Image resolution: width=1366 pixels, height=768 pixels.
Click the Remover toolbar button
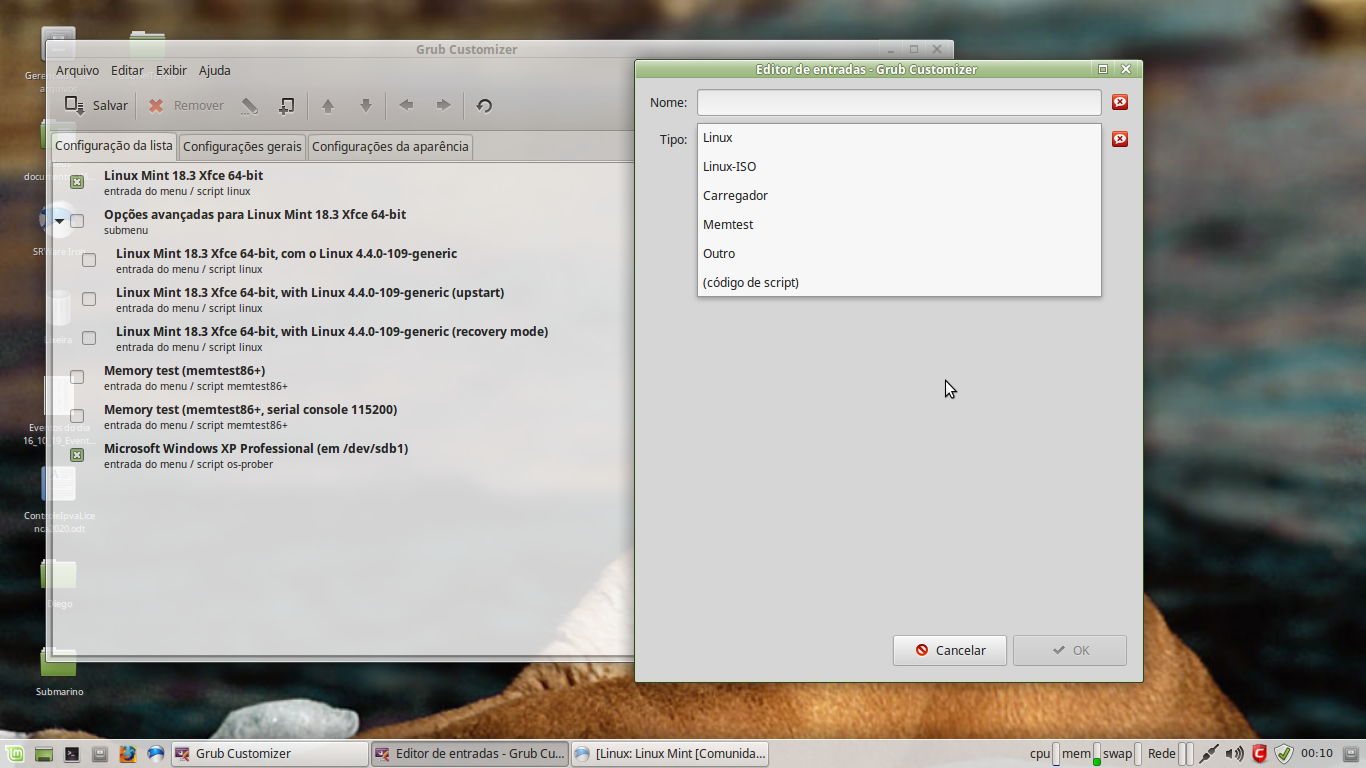[x=186, y=105]
